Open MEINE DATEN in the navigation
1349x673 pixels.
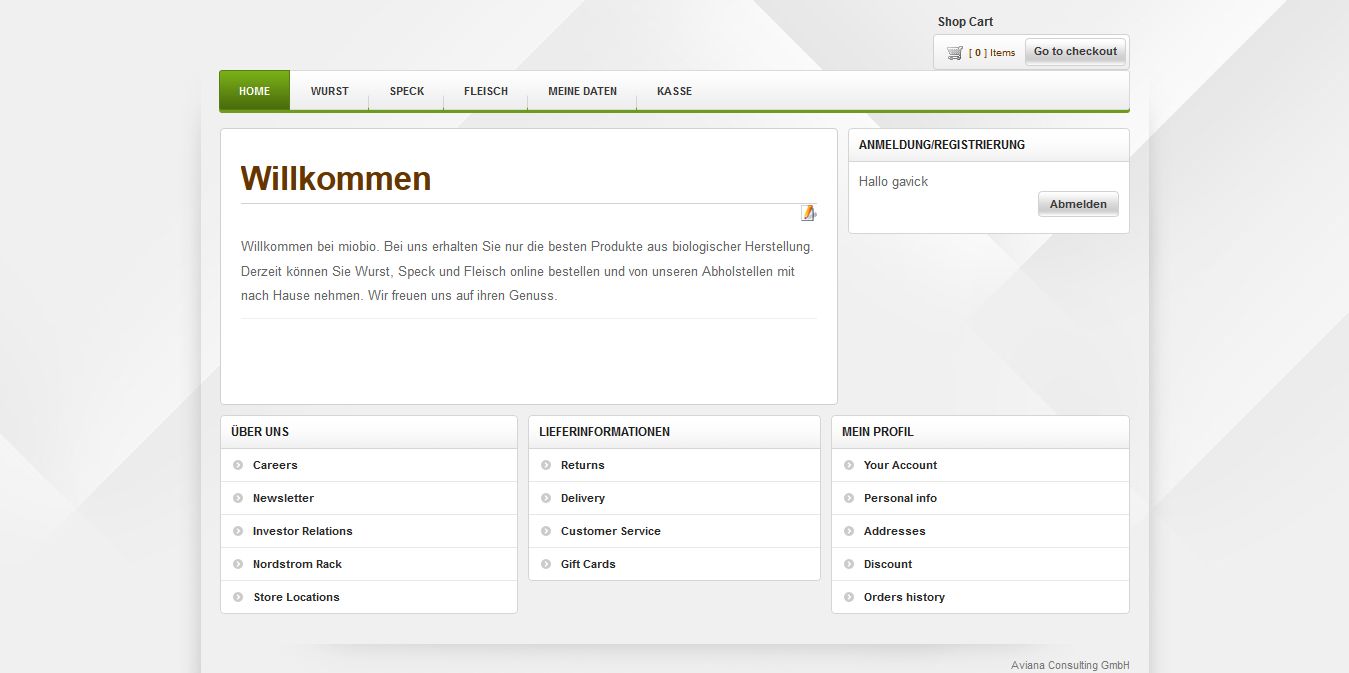point(582,91)
